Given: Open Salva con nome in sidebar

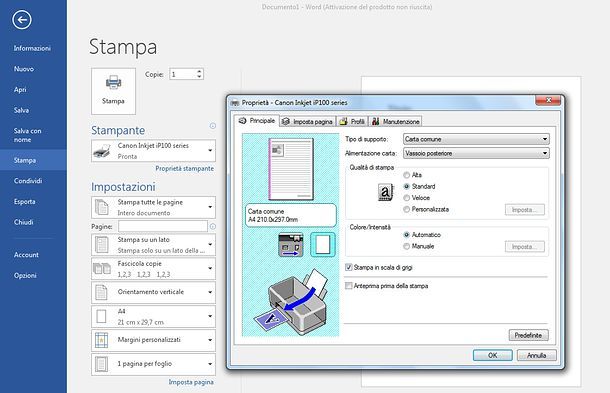Looking at the screenshot, I should point(27,135).
